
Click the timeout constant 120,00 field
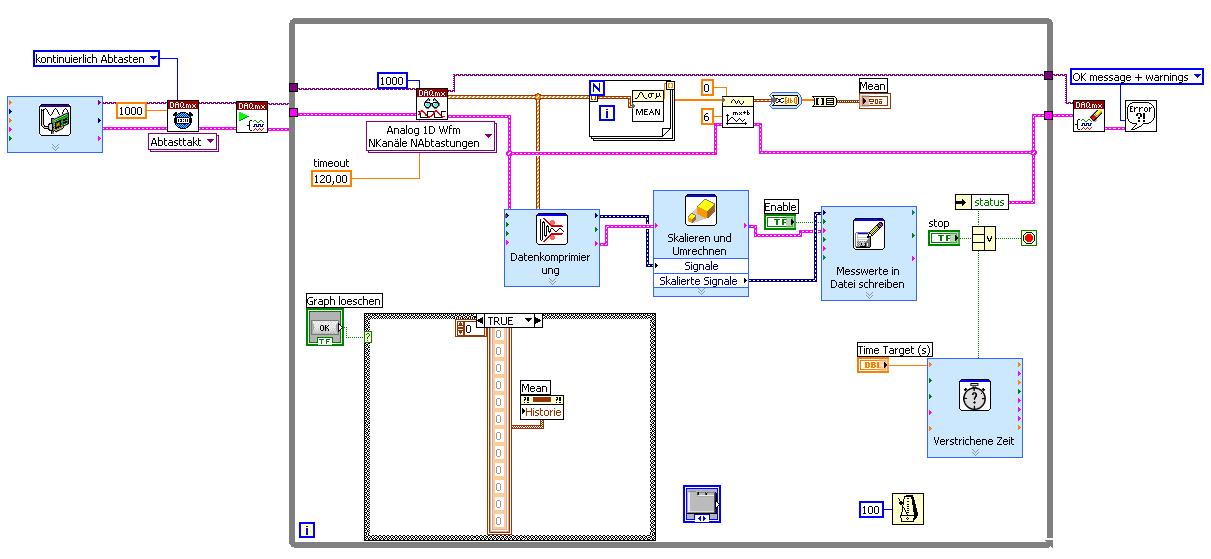coord(332,178)
